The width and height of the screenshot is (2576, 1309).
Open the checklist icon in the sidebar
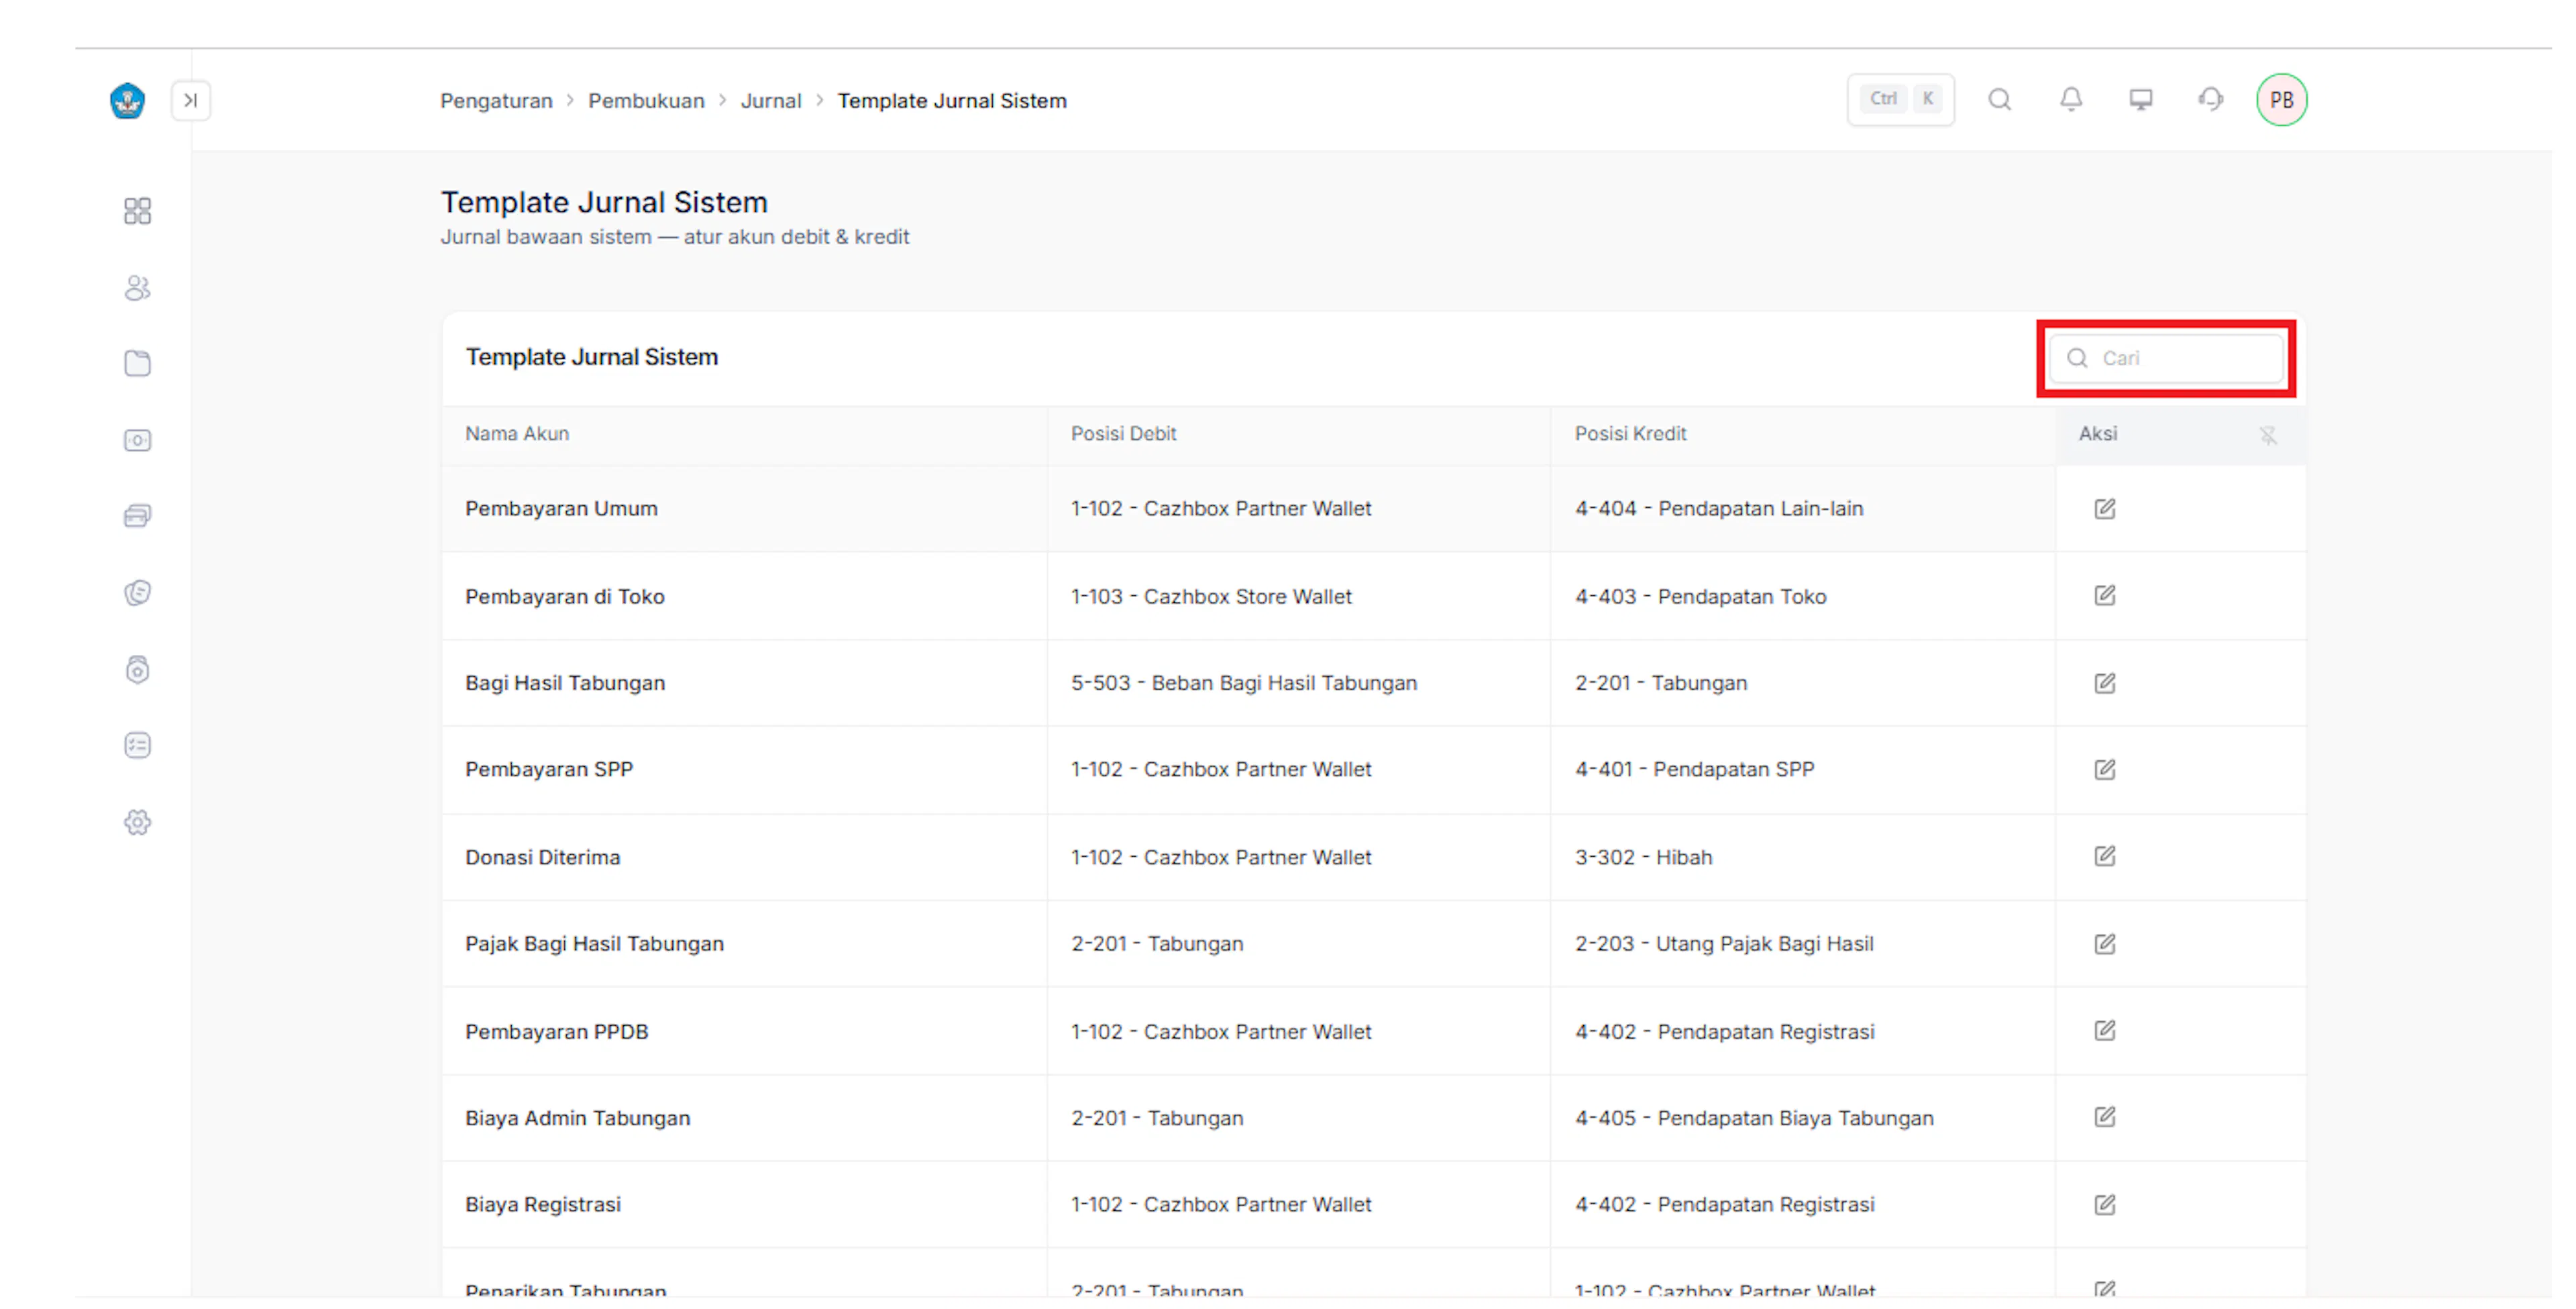(138, 745)
